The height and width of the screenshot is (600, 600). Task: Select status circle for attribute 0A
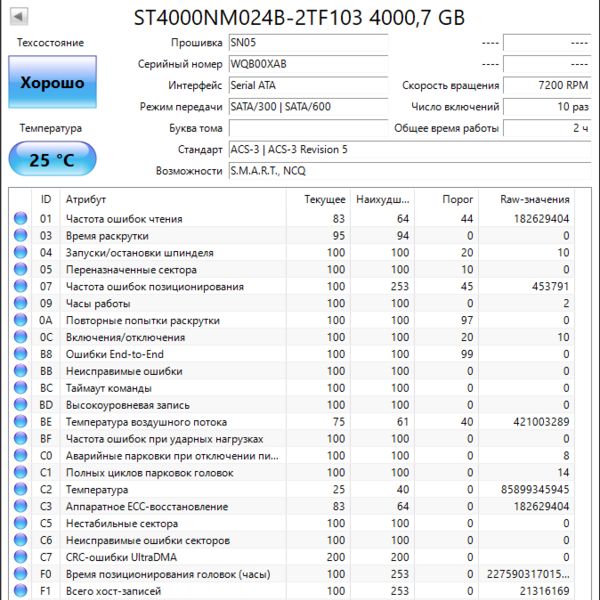point(21,320)
